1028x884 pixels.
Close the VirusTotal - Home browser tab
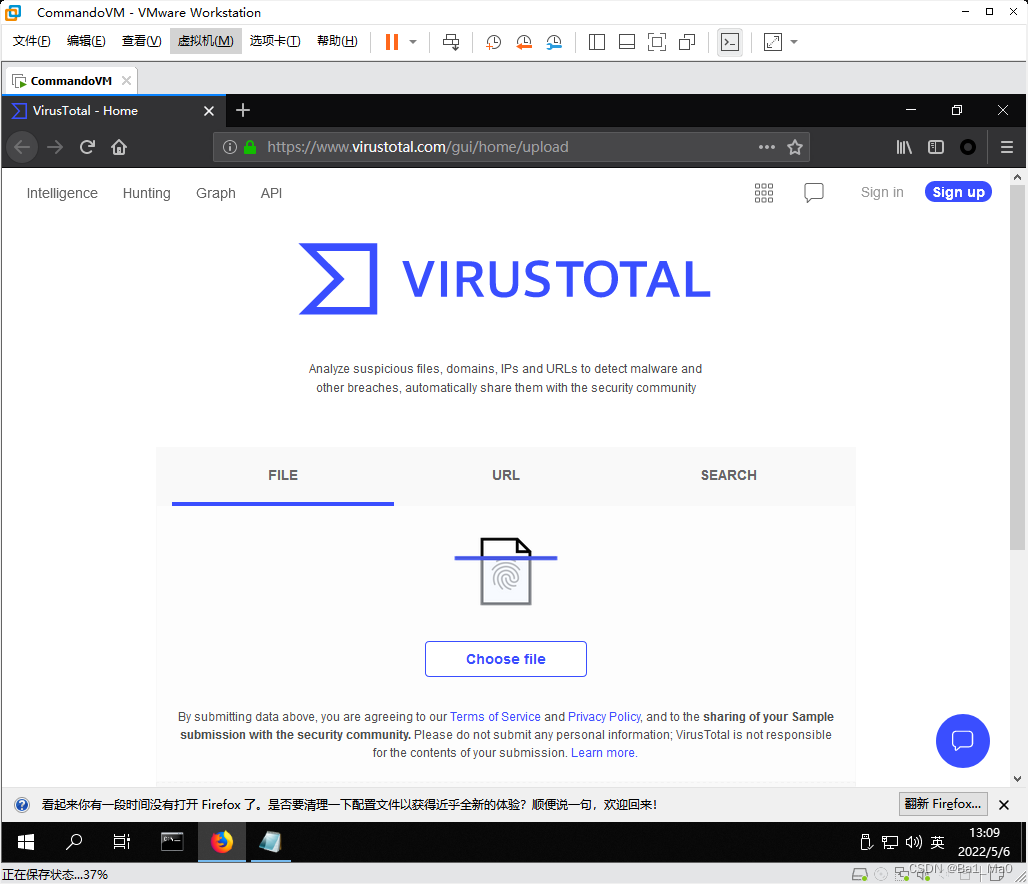pos(208,111)
